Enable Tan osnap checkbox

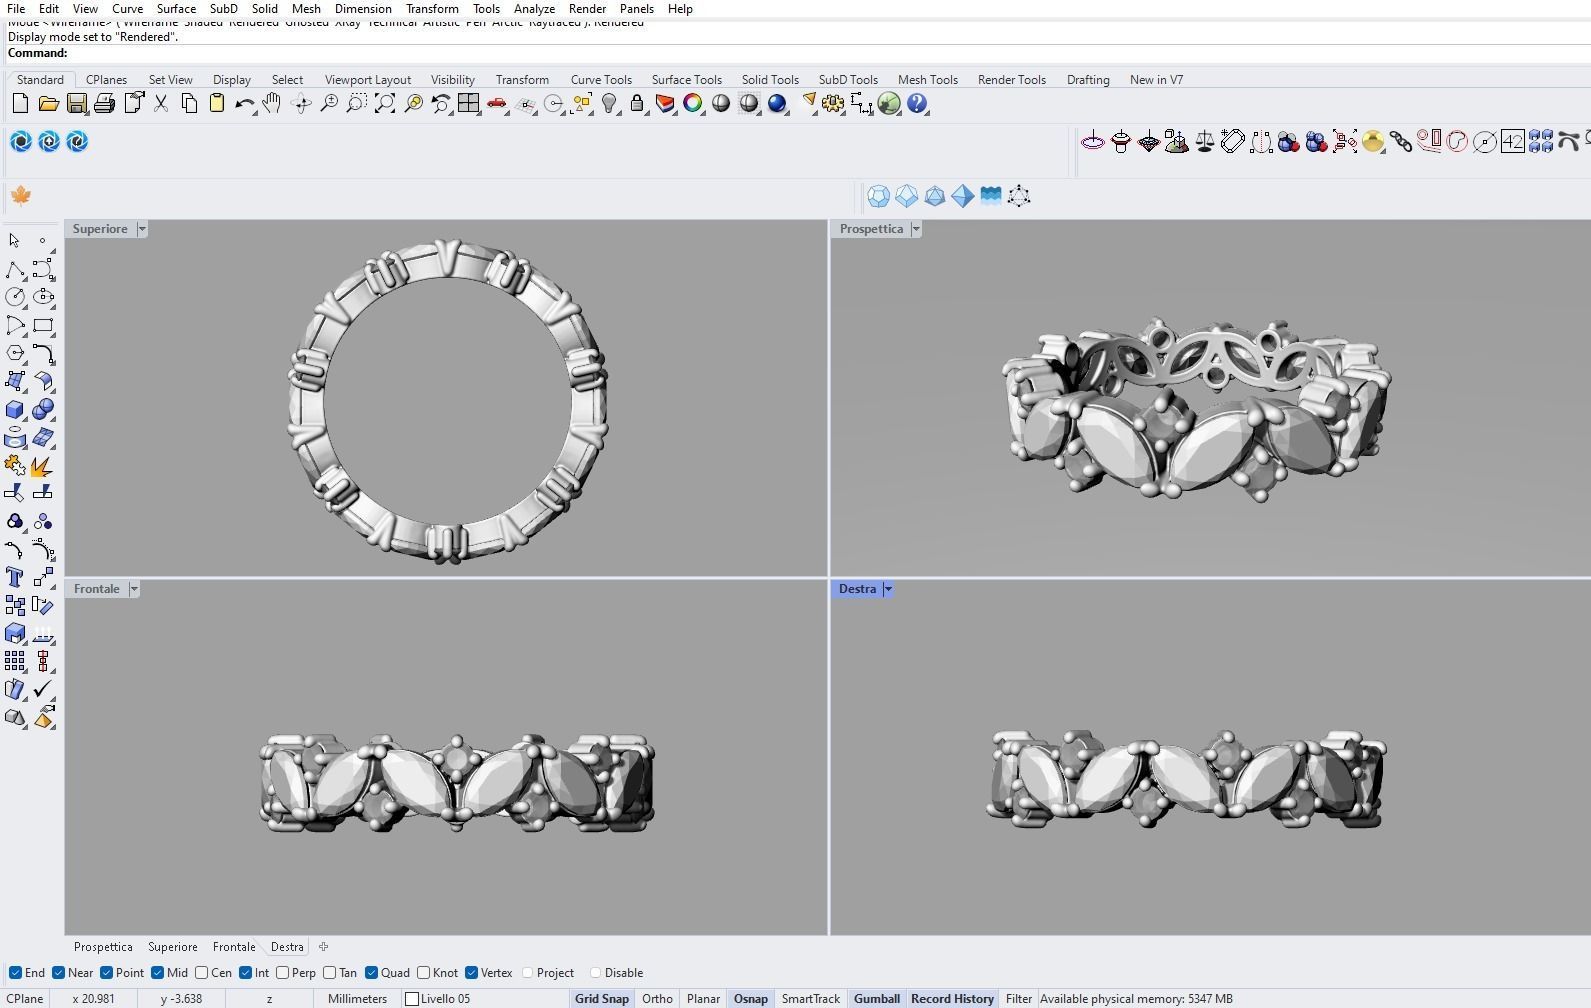point(330,973)
